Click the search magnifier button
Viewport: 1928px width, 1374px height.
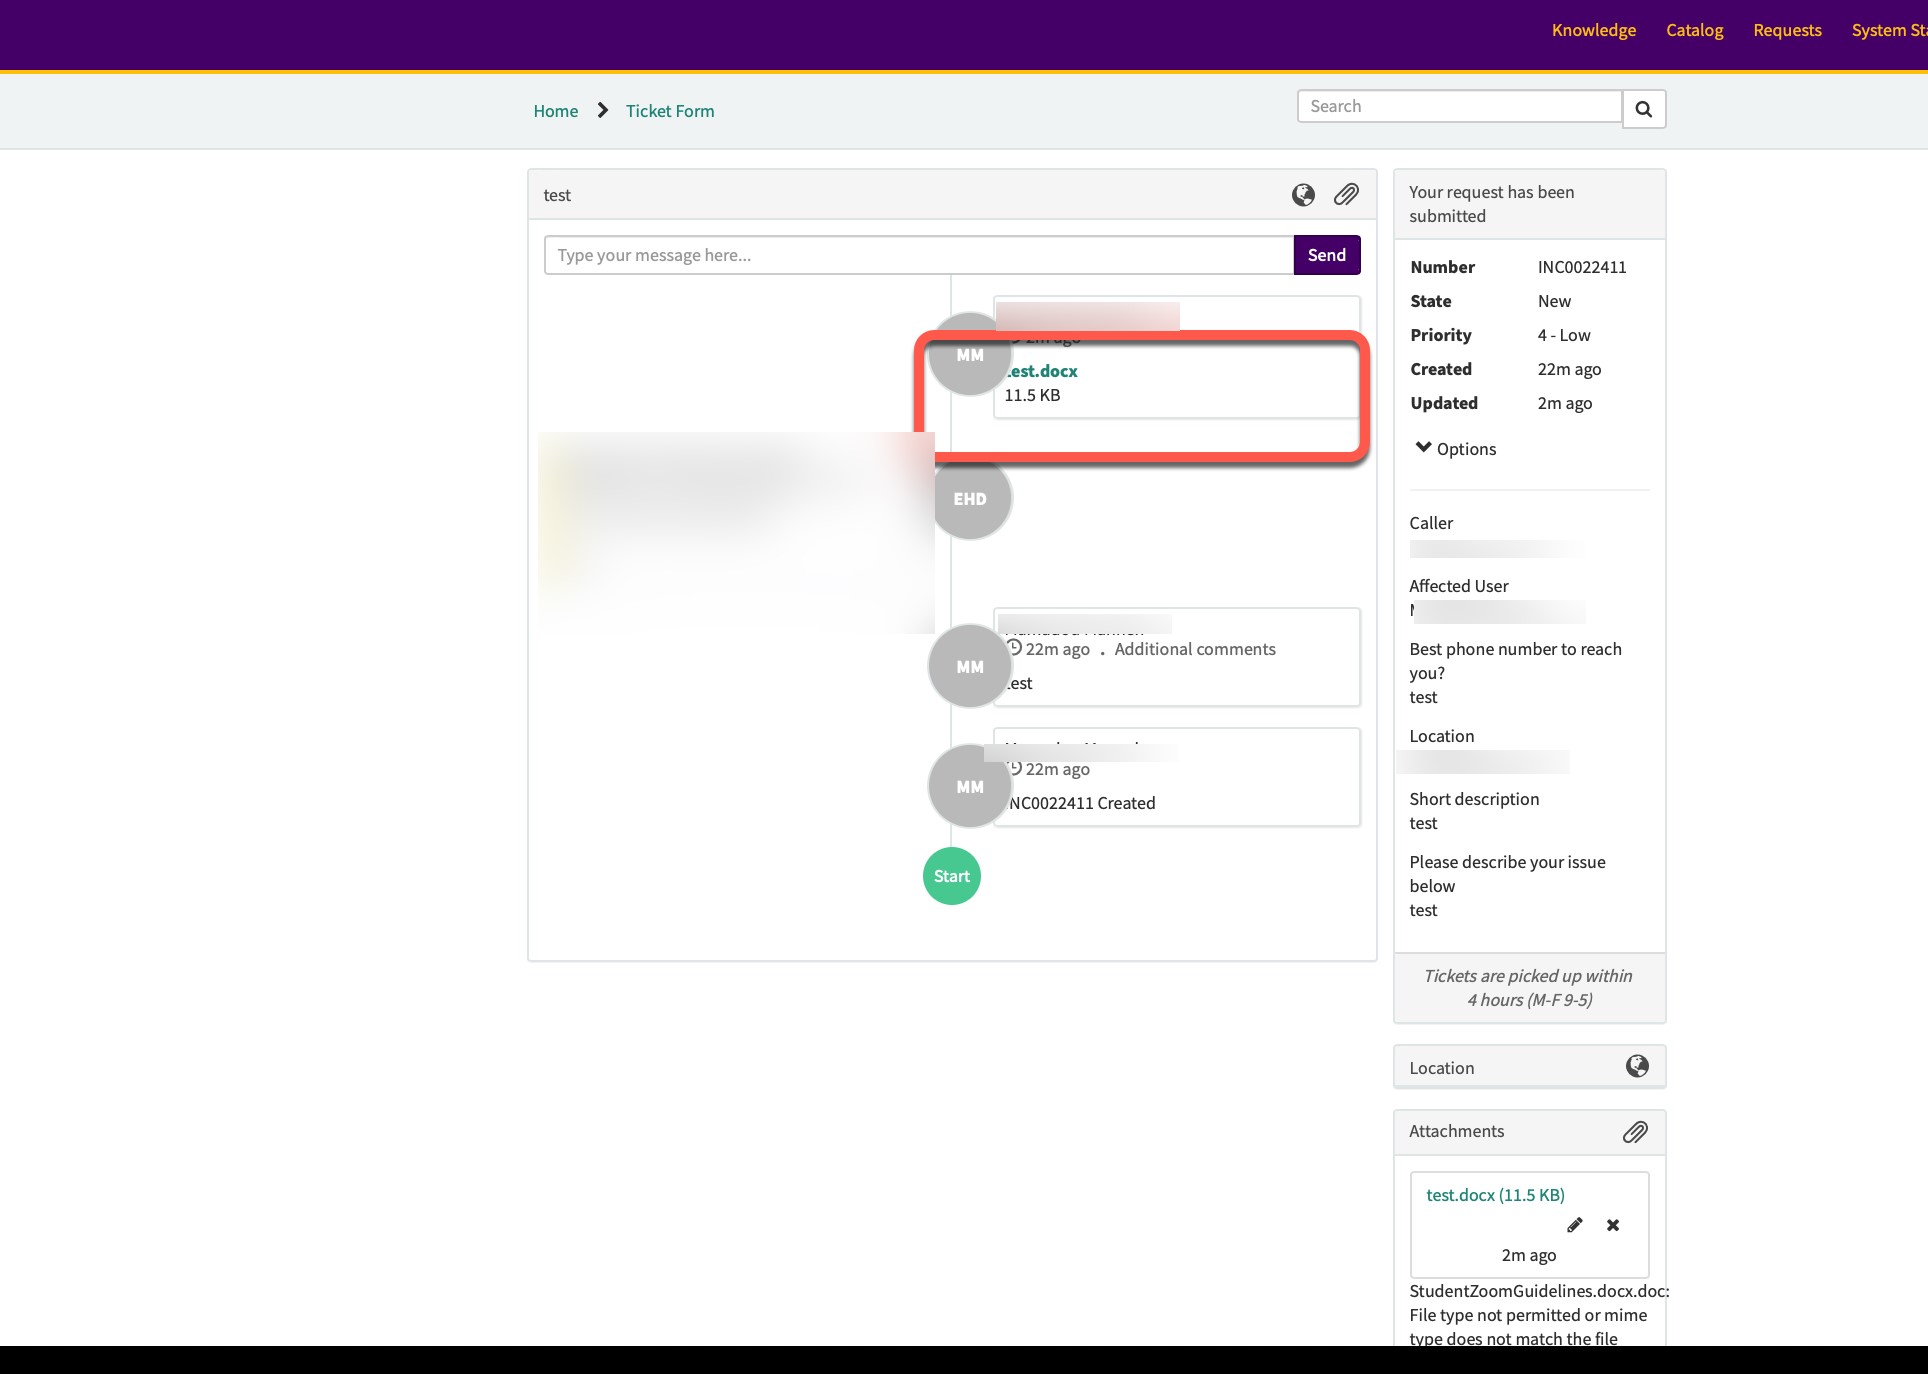click(x=1643, y=108)
